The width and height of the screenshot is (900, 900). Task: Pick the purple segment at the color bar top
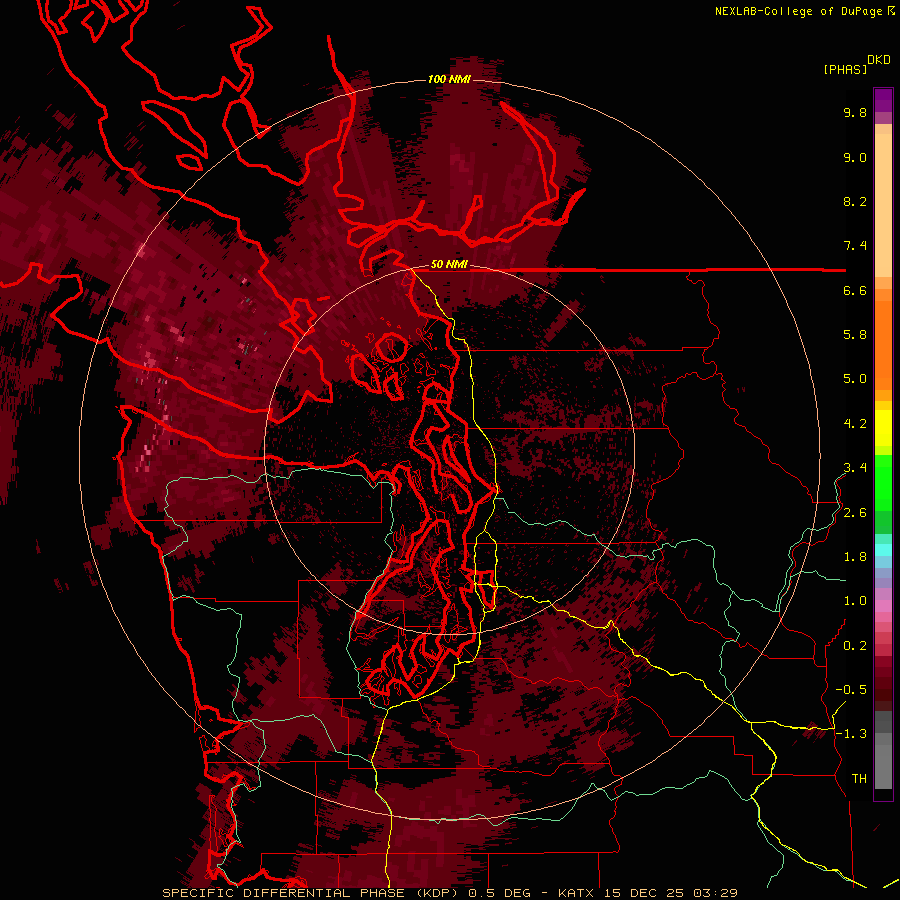[x=883, y=100]
